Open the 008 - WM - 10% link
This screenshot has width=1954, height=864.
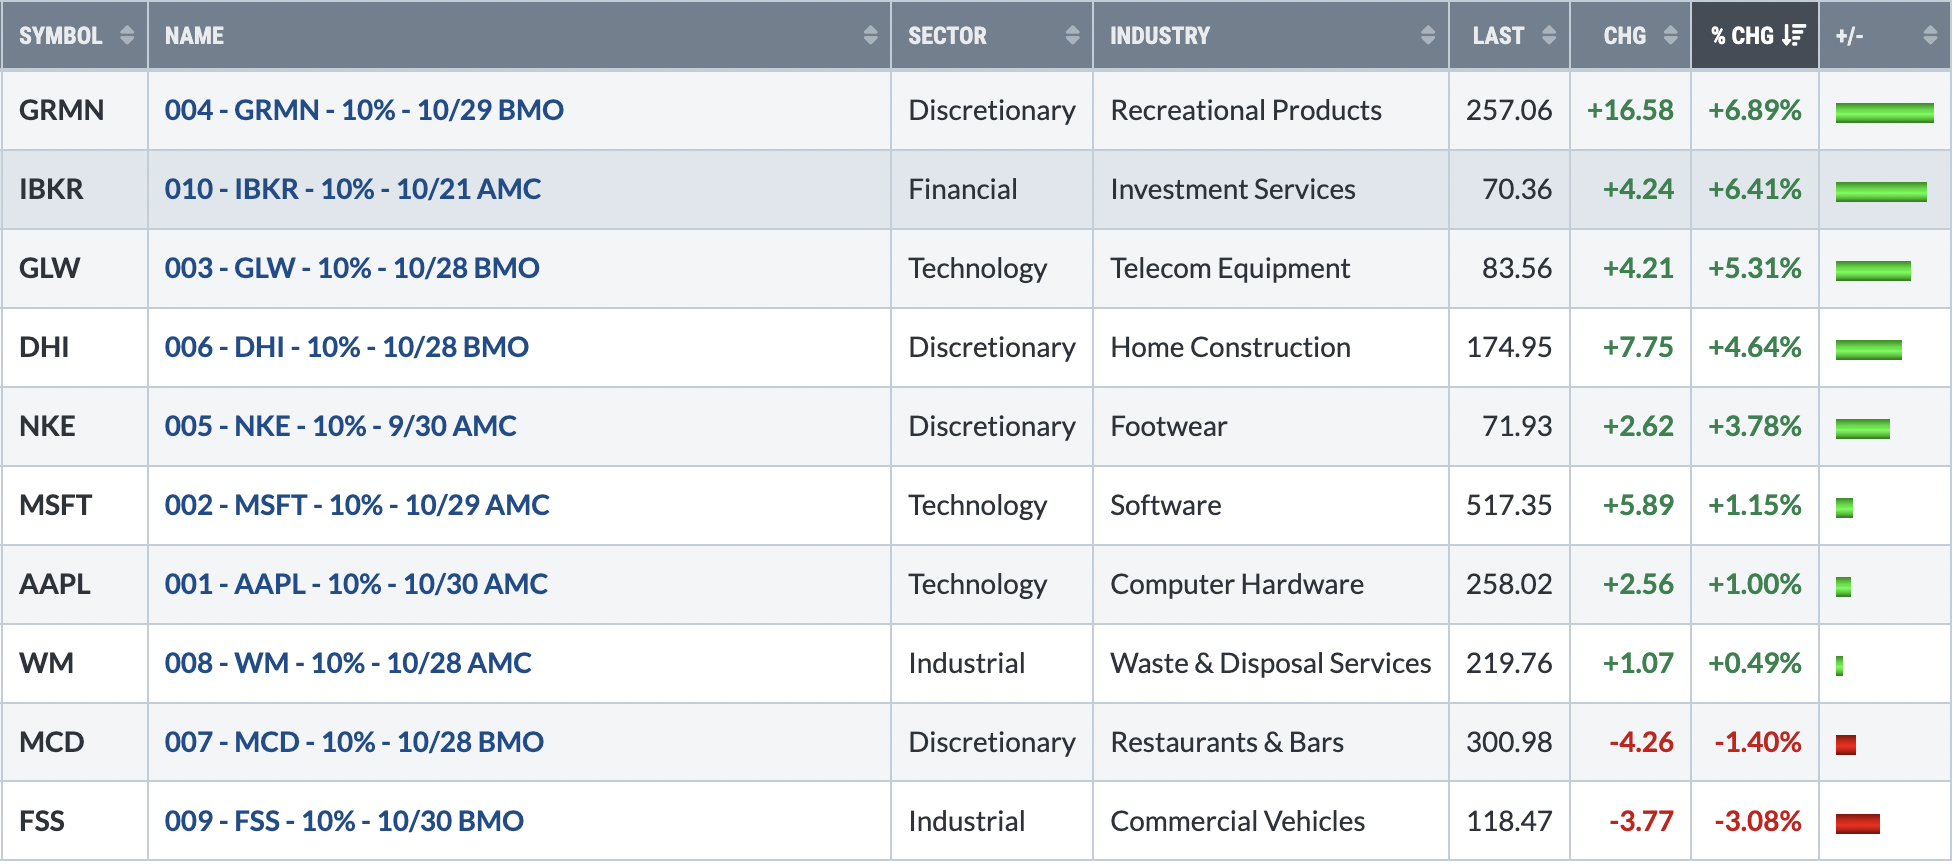(348, 663)
